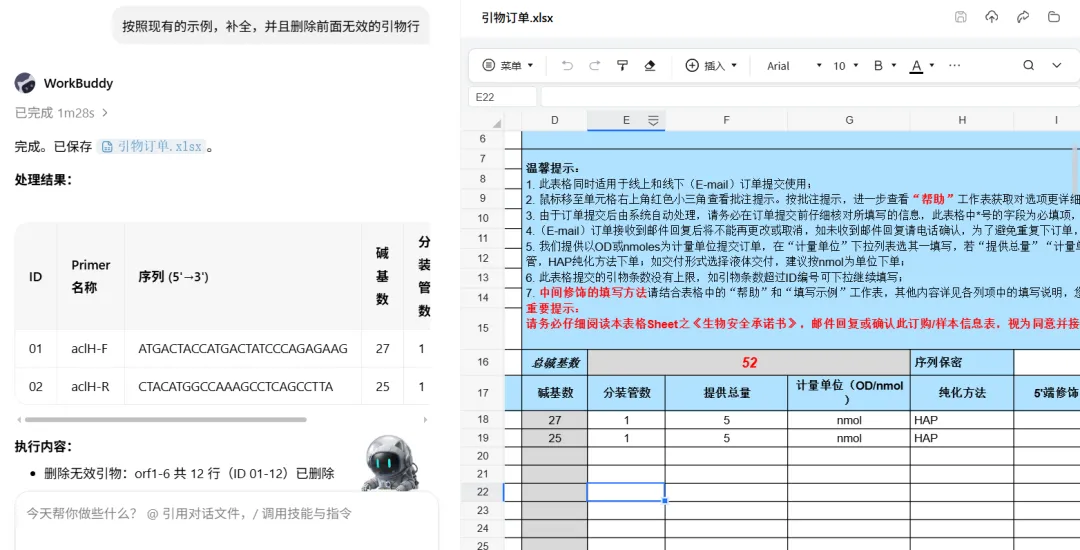Select row 18 header
1080x550 pixels.
(483, 419)
